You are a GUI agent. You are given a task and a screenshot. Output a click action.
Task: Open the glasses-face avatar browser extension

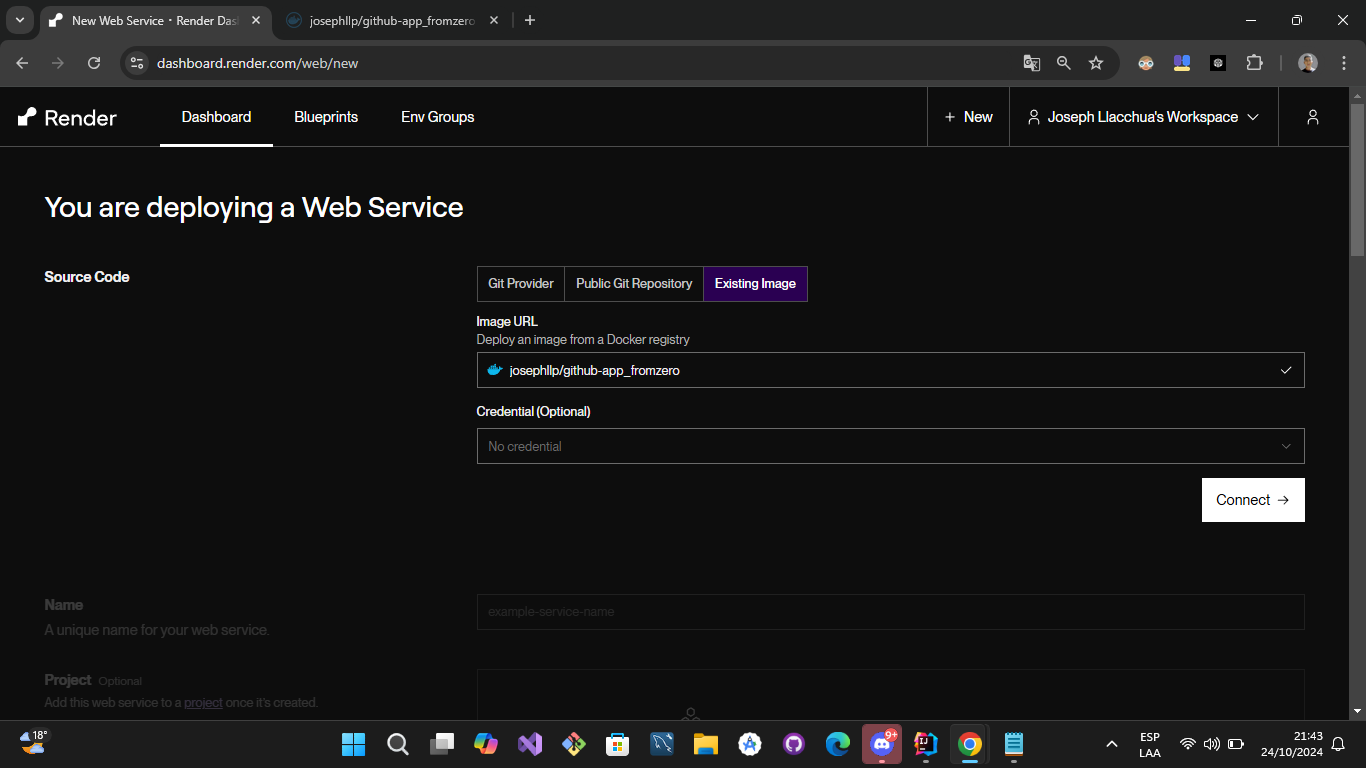[1146, 63]
